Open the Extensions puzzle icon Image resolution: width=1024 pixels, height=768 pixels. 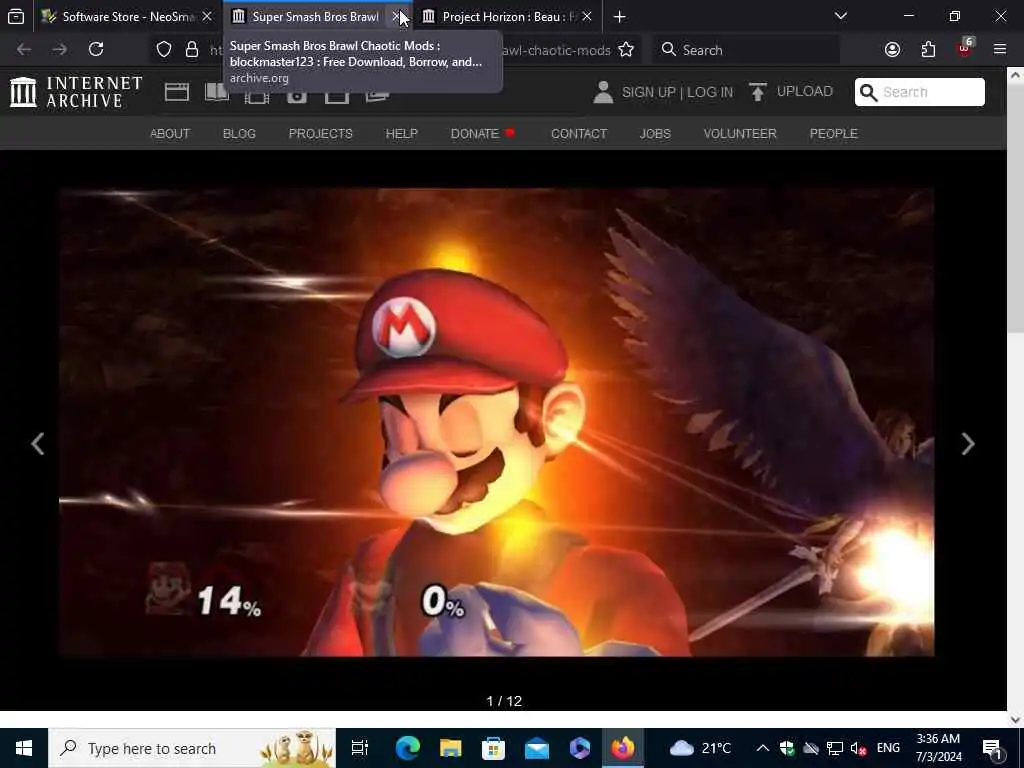(x=928, y=50)
